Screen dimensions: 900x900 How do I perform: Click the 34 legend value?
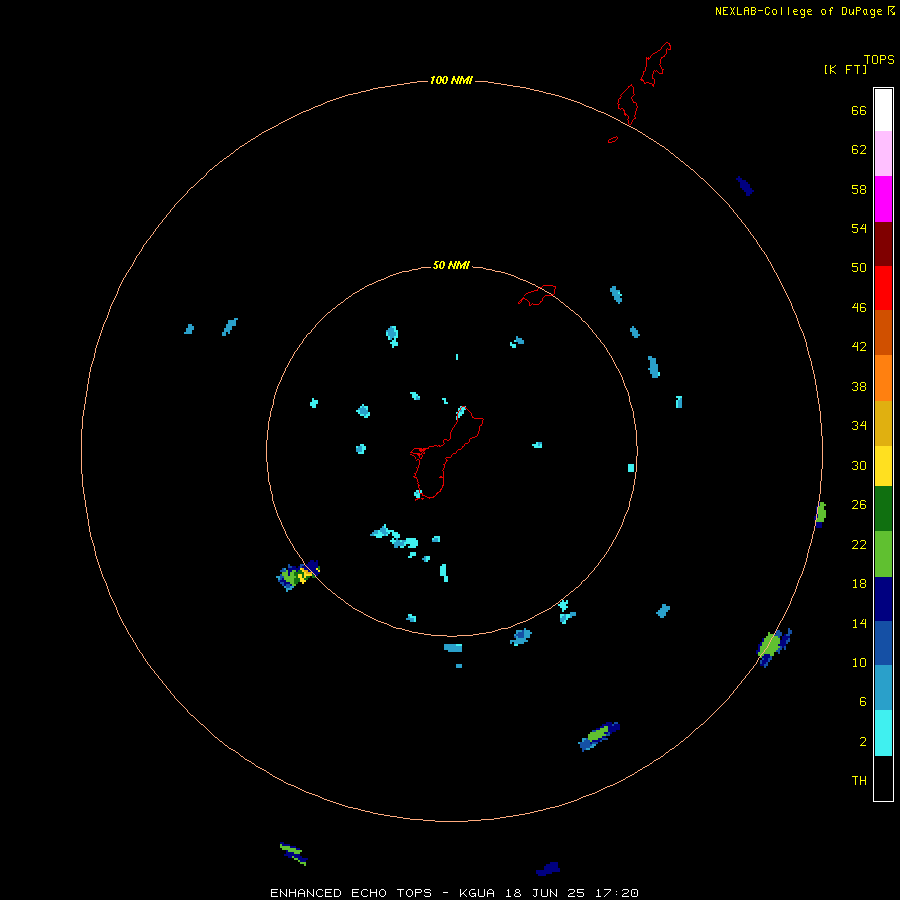click(859, 426)
